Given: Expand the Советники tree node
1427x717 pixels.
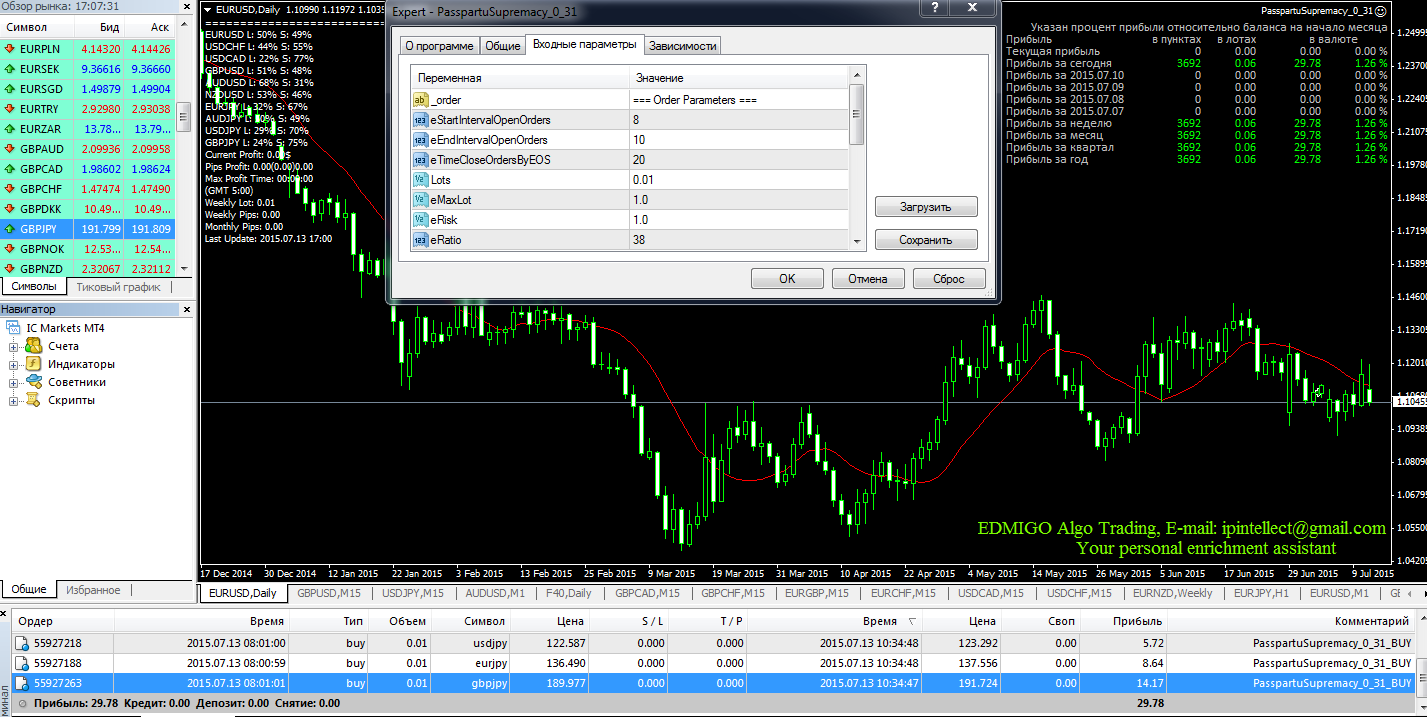Looking at the screenshot, I should 14,383.
